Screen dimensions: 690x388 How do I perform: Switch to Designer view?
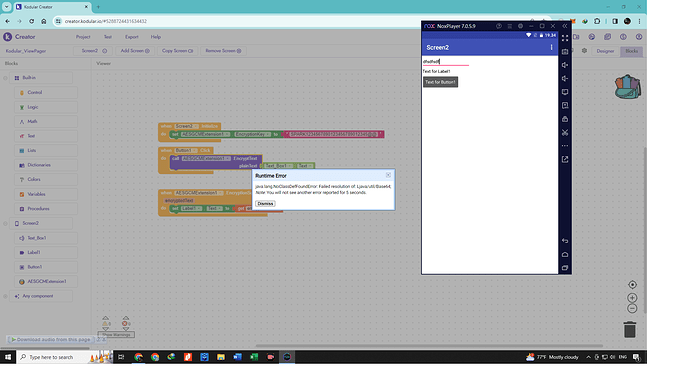click(605, 51)
